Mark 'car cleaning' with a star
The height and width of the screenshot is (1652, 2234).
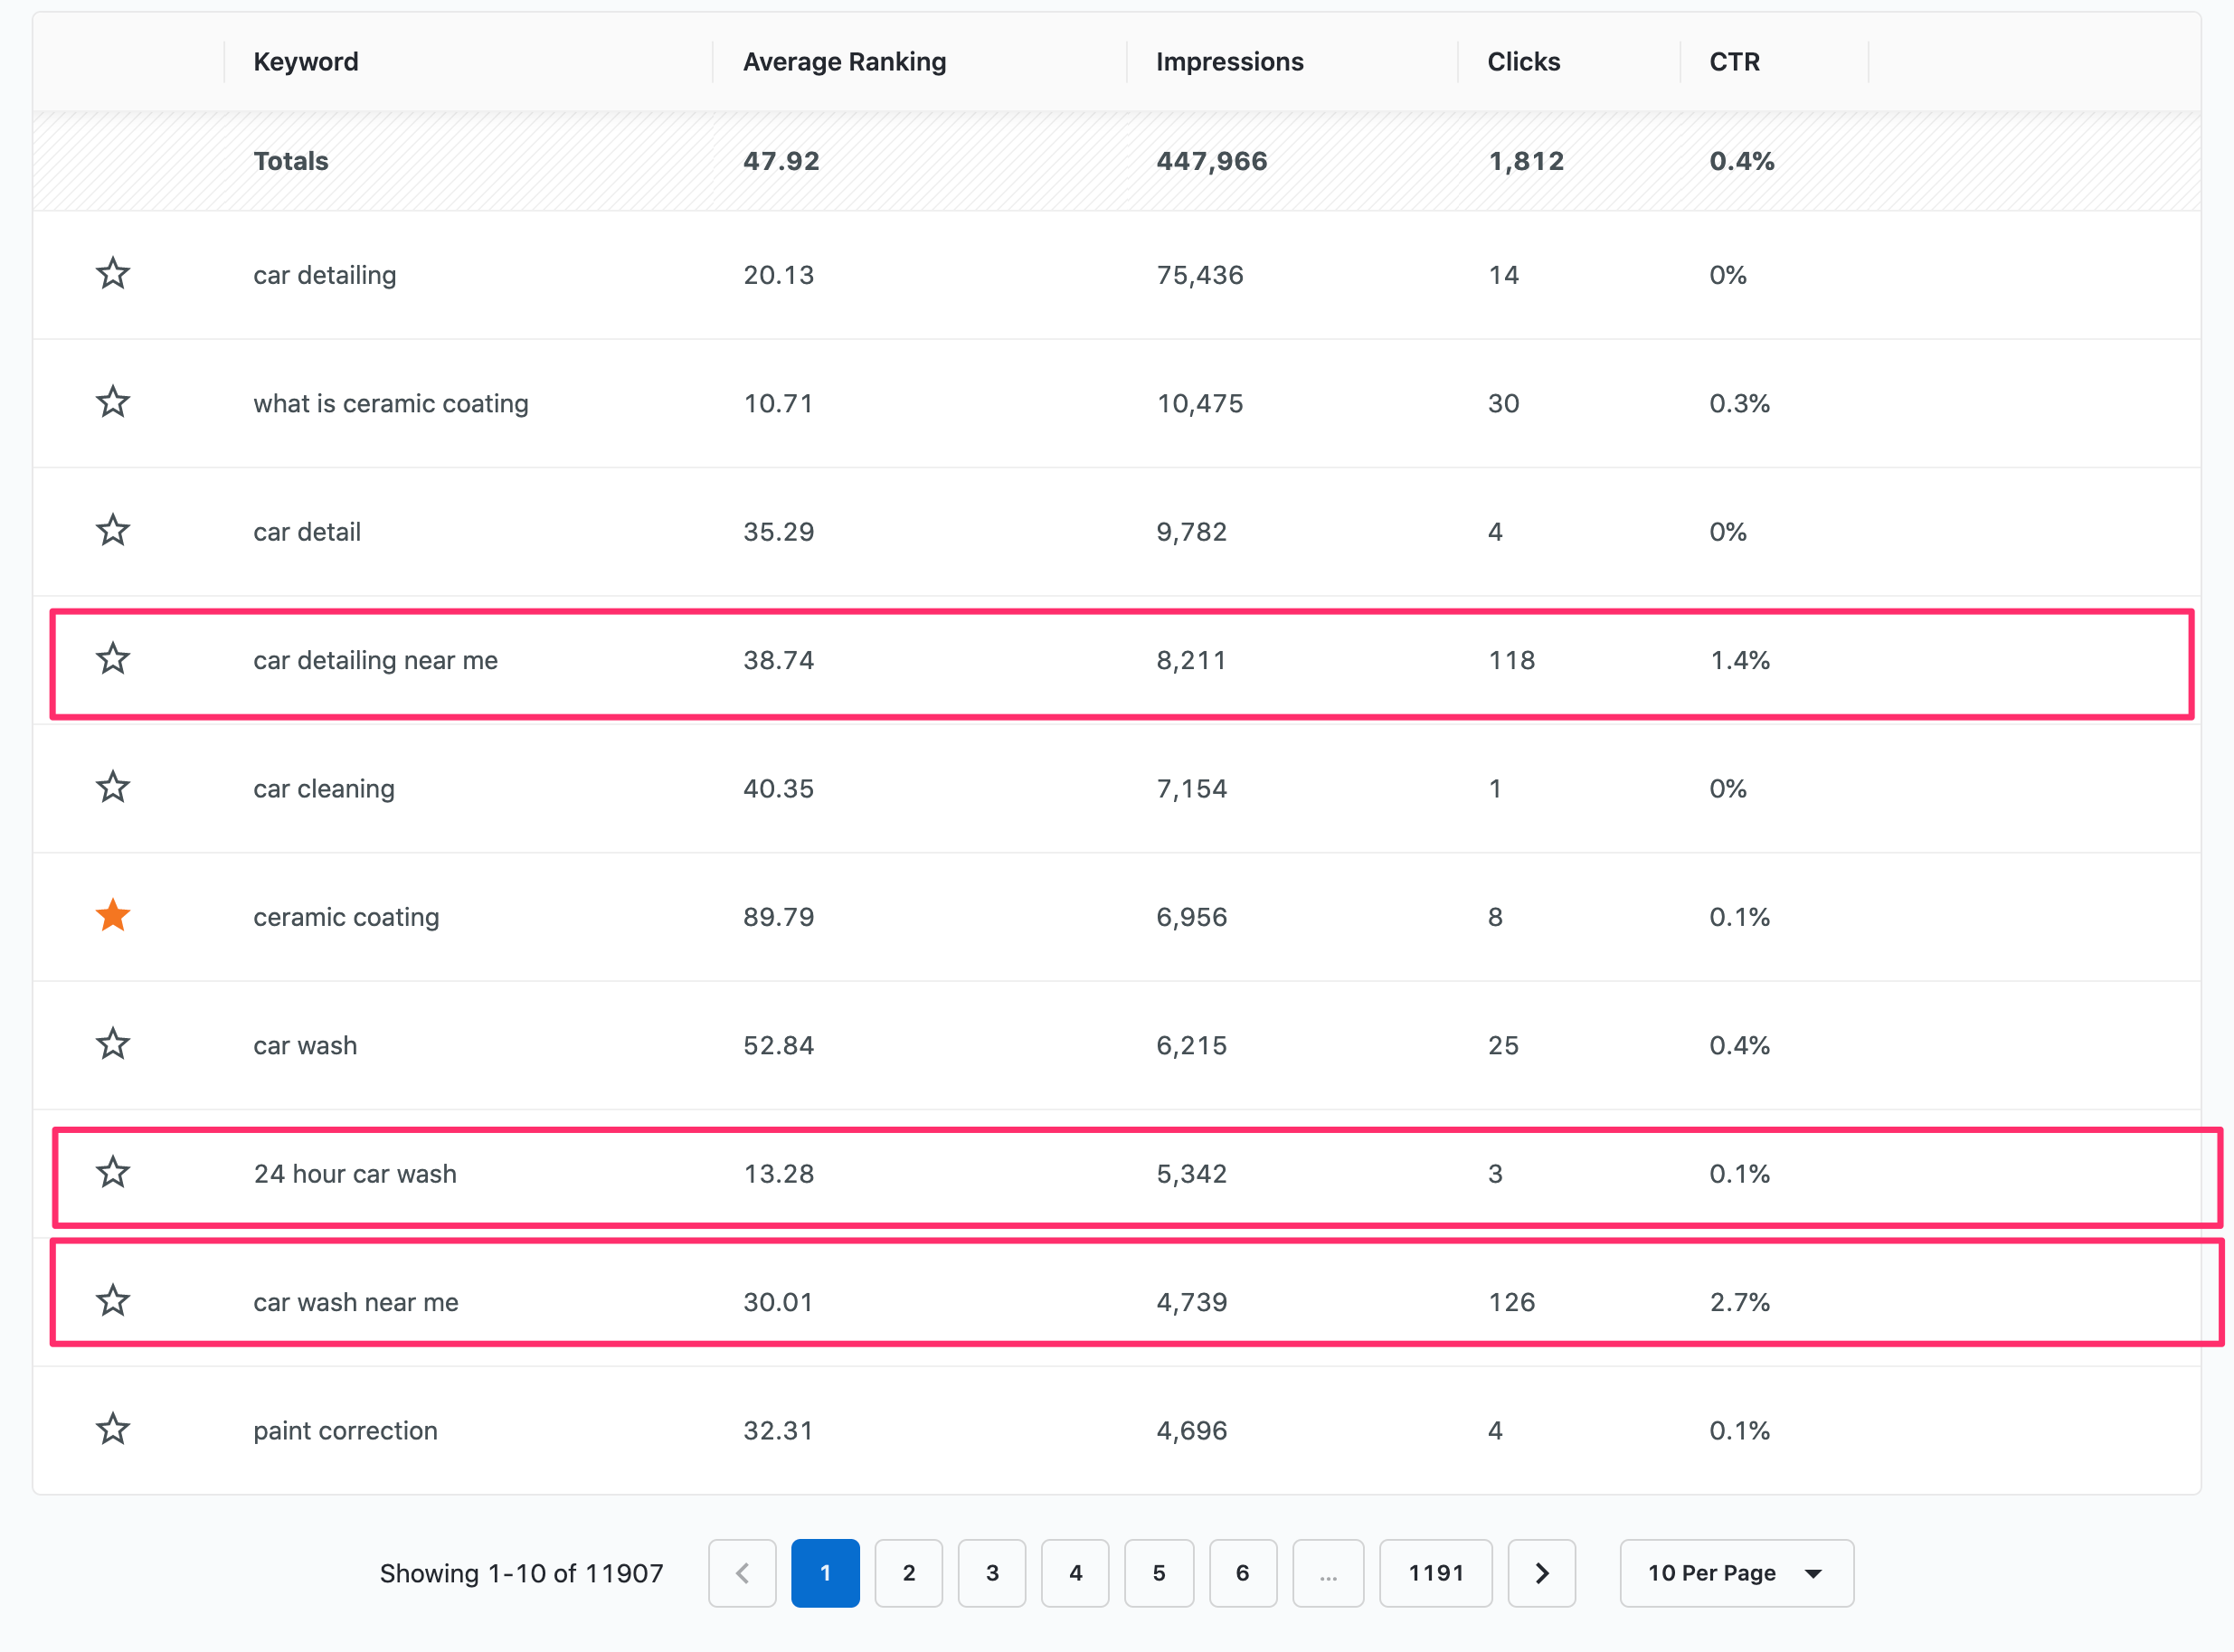point(113,787)
